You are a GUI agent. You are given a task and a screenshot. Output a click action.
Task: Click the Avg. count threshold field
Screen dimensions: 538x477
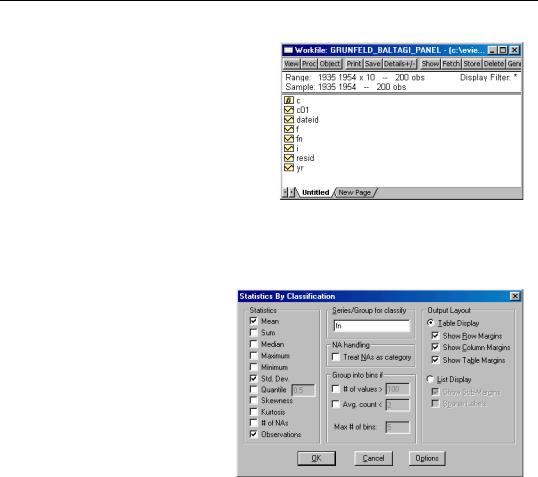coord(398,405)
